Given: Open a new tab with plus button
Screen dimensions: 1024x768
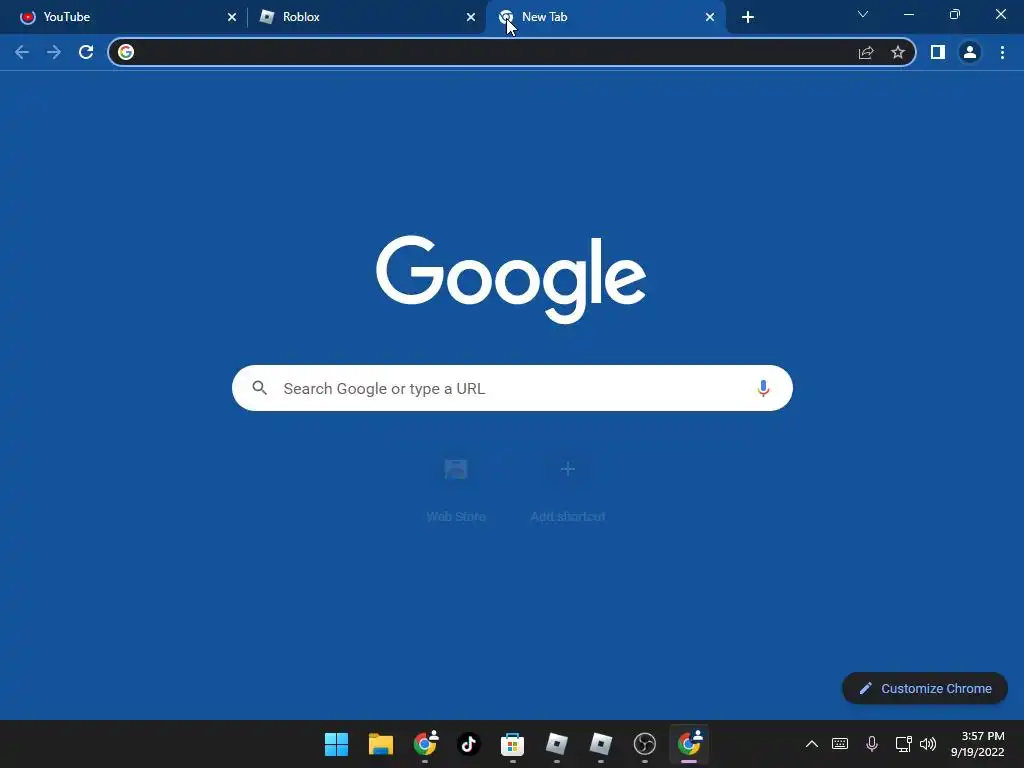Looking at the screenshot, I should click(x=748, y=17).
